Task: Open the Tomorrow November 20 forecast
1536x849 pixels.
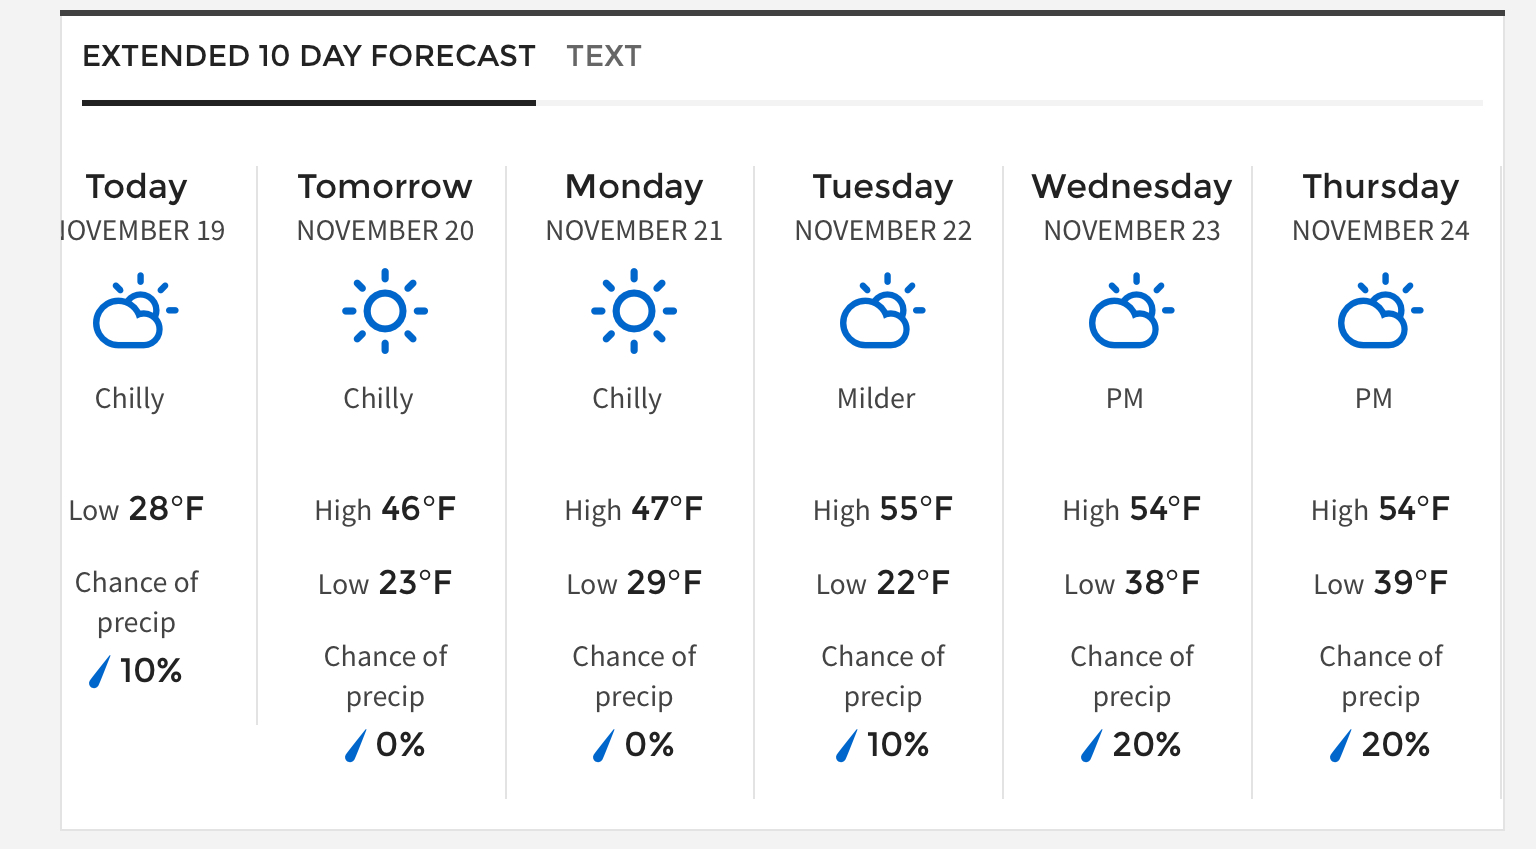Action: point(385,207)
